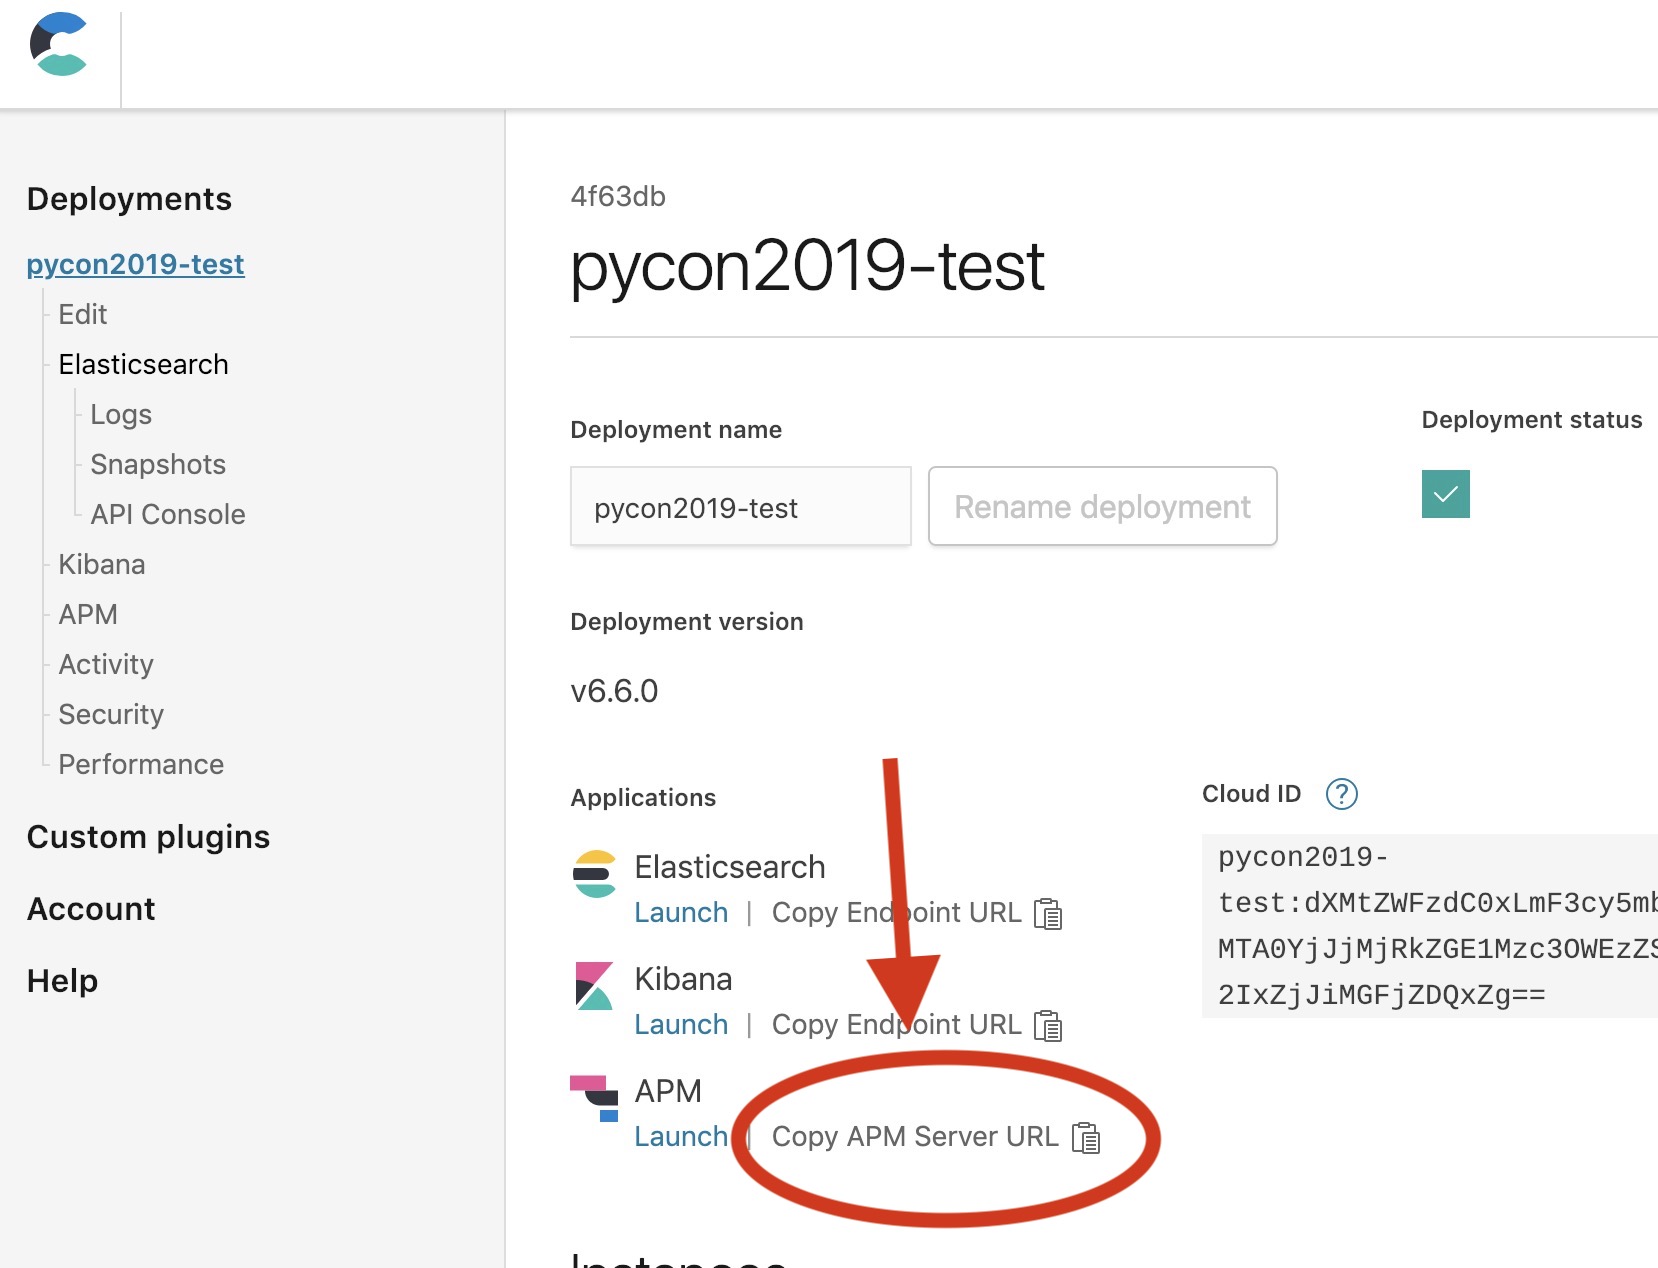The image size is (1658, 1268).
Task: Open the Performance page
Action: (x=141, y=764)
